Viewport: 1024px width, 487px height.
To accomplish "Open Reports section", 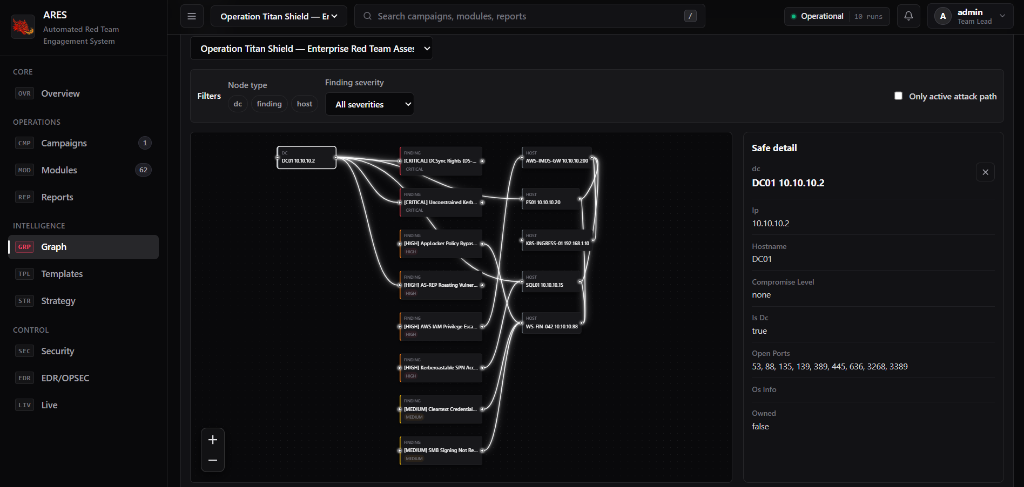I will (84, 197).
